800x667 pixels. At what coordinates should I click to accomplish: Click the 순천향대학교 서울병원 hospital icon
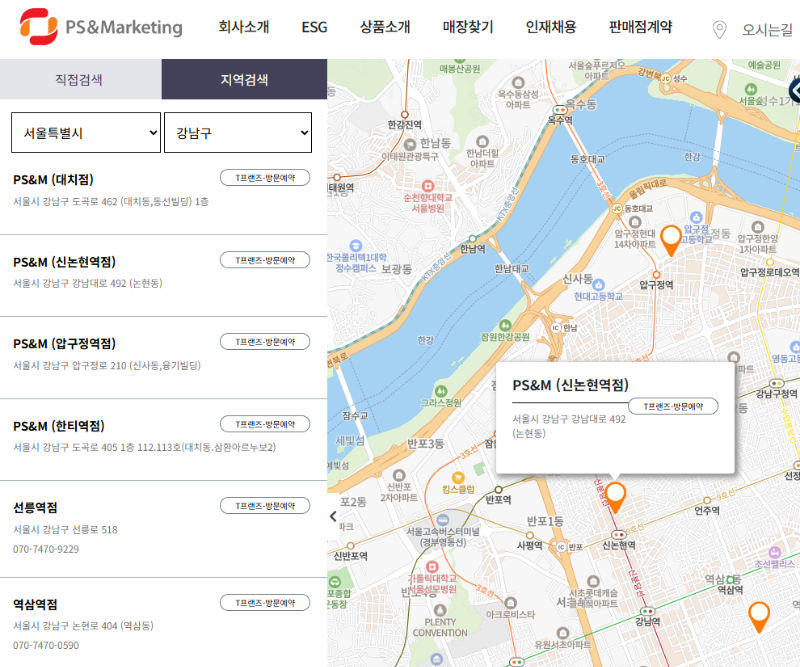(x=428, y=186)
